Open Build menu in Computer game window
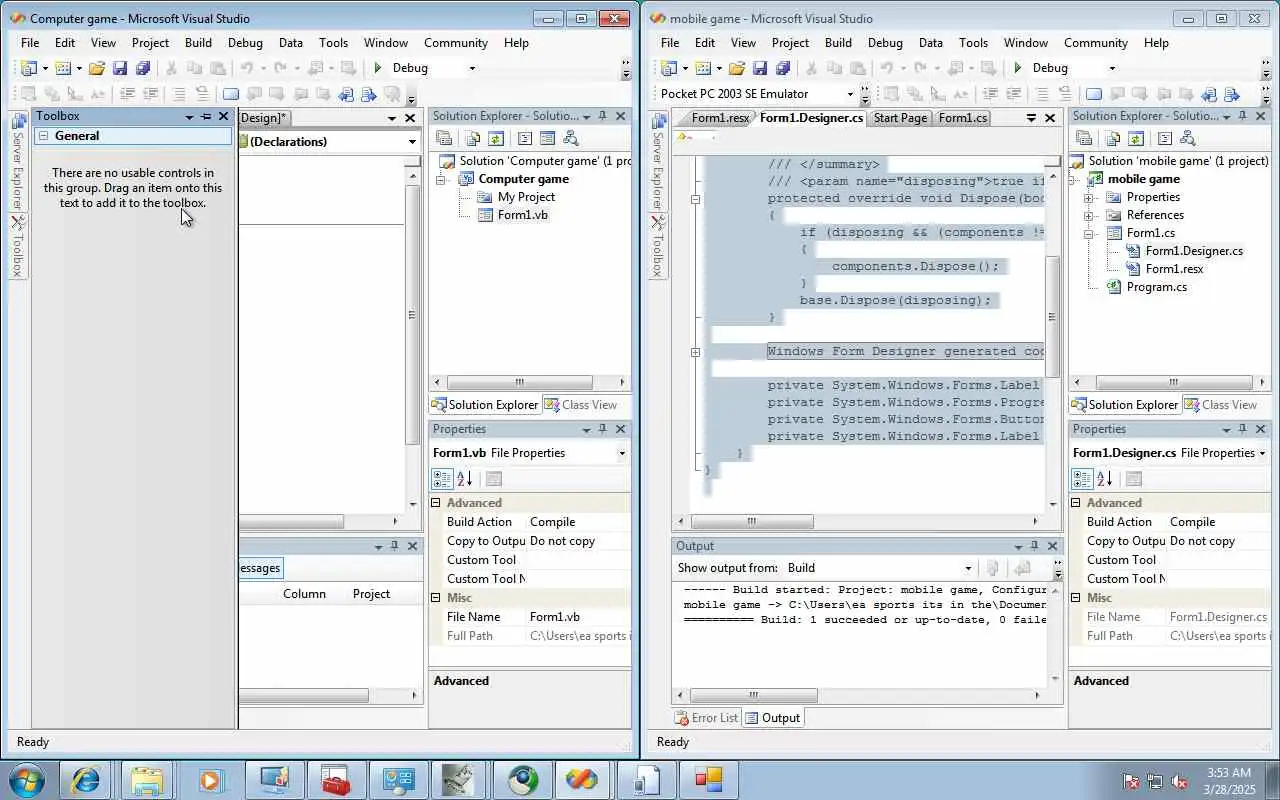 (198, 43)
